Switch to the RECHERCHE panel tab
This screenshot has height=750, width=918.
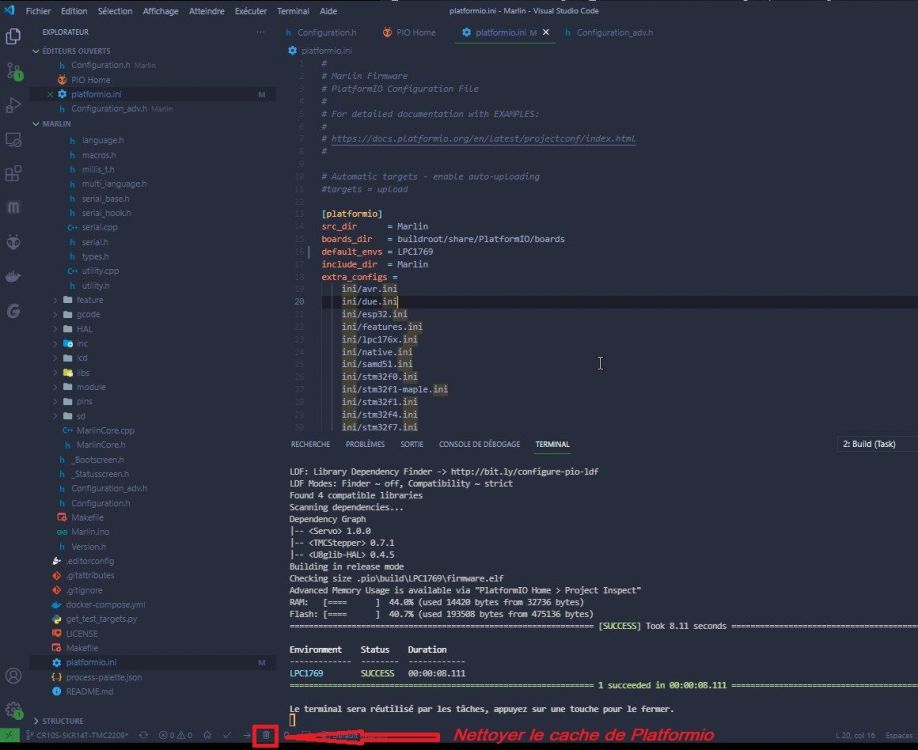[x=310, y=444]
